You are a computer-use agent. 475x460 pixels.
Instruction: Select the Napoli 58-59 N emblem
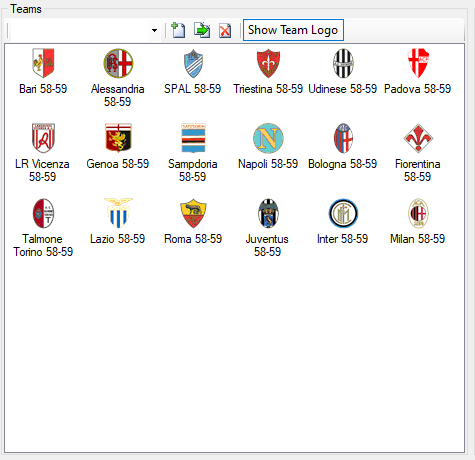click(x=268, y=138)
